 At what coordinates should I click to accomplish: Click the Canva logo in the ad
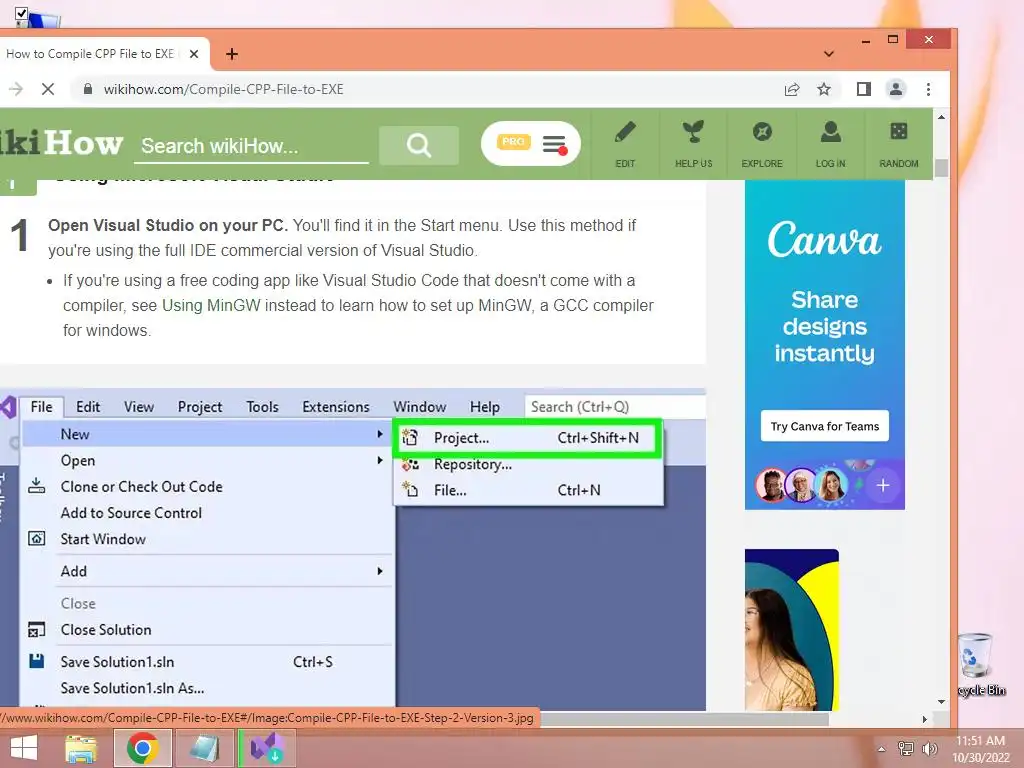(x=824, y=239)
